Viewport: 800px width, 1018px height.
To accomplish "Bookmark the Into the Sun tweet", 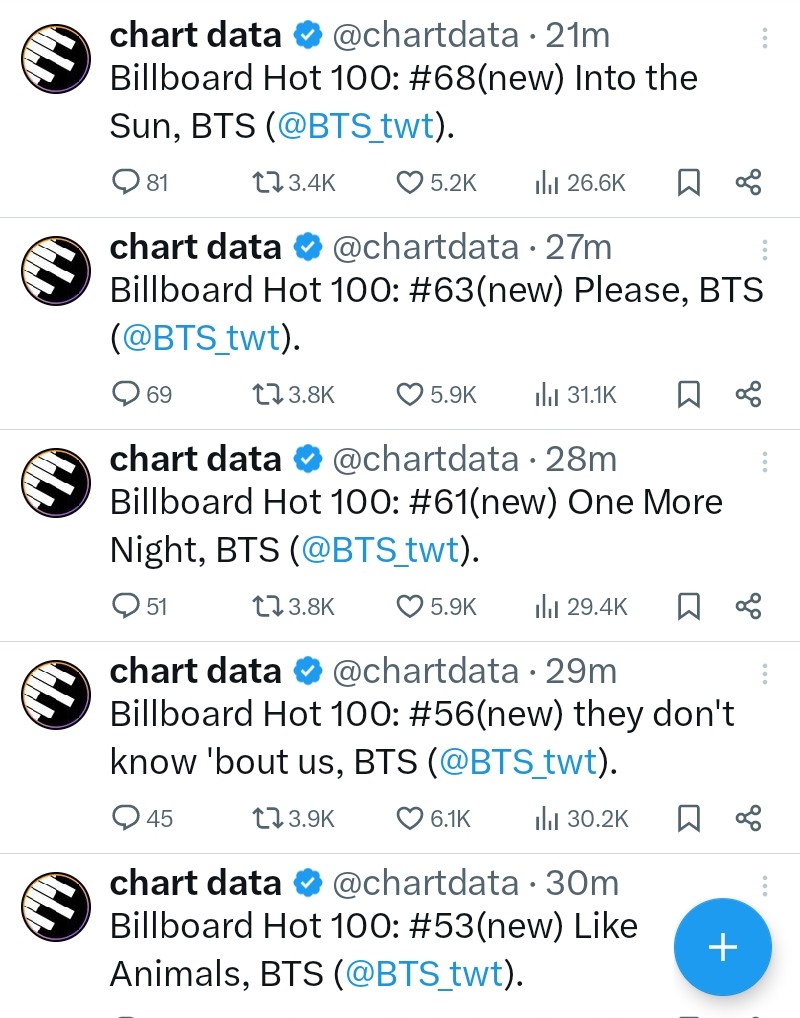I will click(x=689, y=183).
